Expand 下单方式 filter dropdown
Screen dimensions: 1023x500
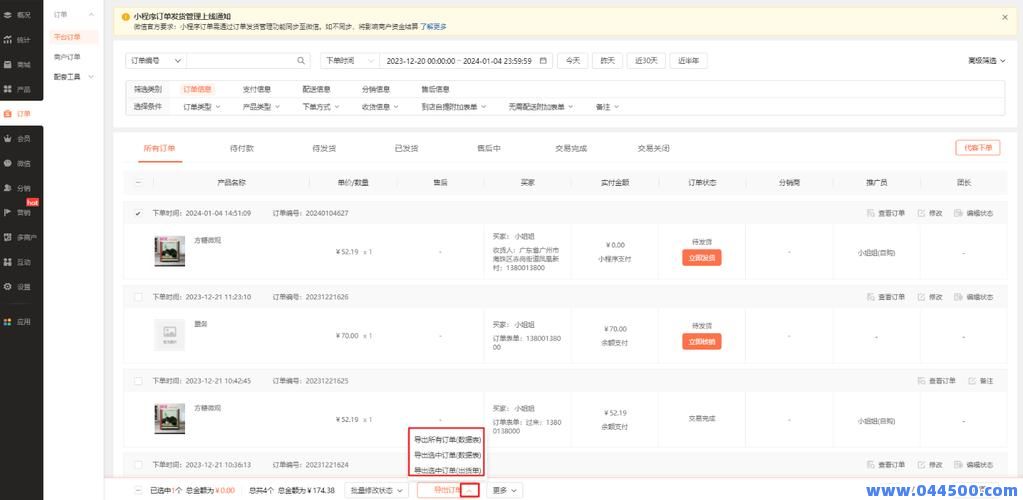pyautogui.click(x=320, y=107)
